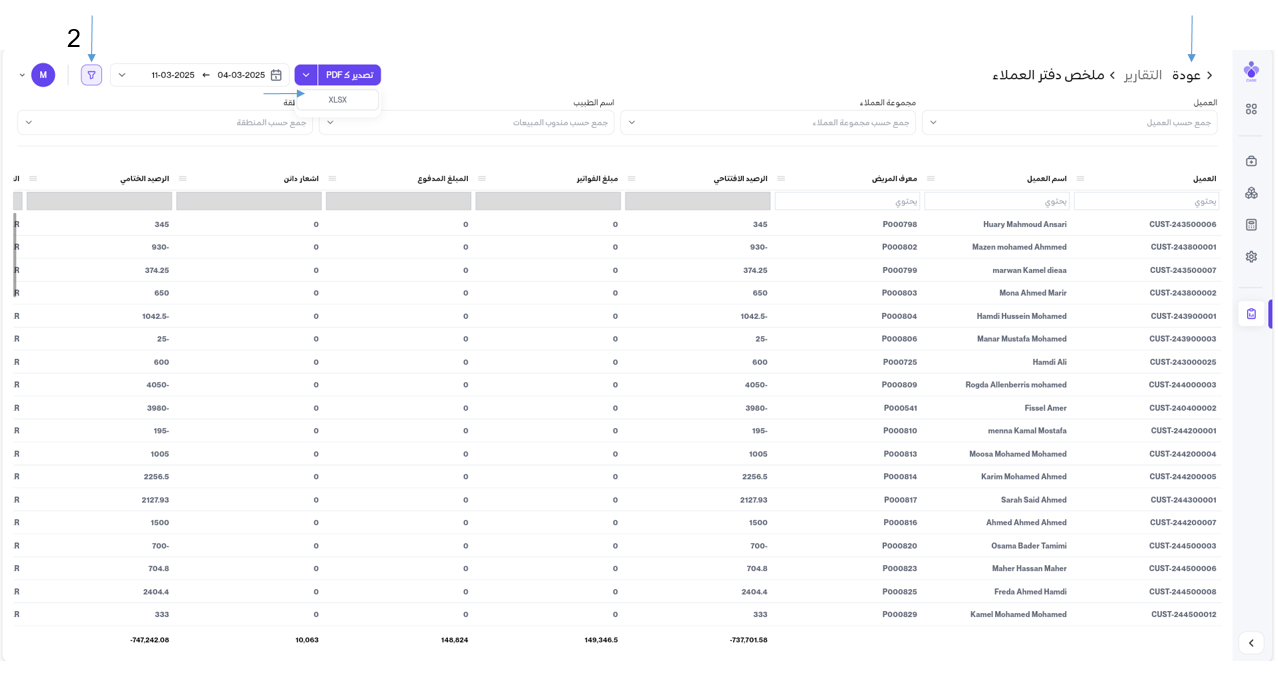Click the العميل column filter input
1278x685 pixels.
[1146, 201]
